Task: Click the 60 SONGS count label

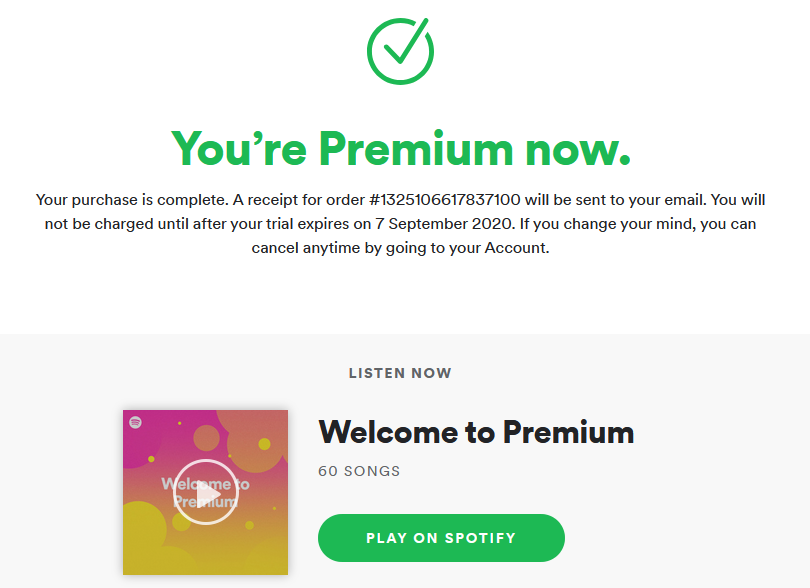Action: [x=359, y=471]
